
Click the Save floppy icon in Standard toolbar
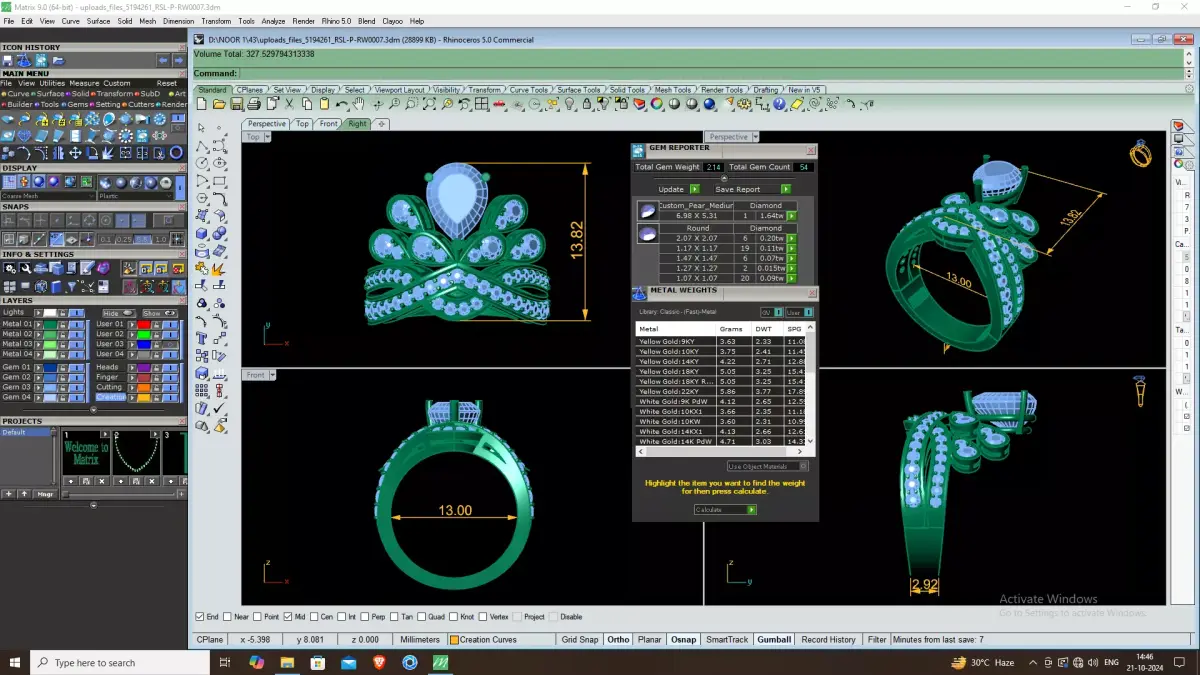237,103
